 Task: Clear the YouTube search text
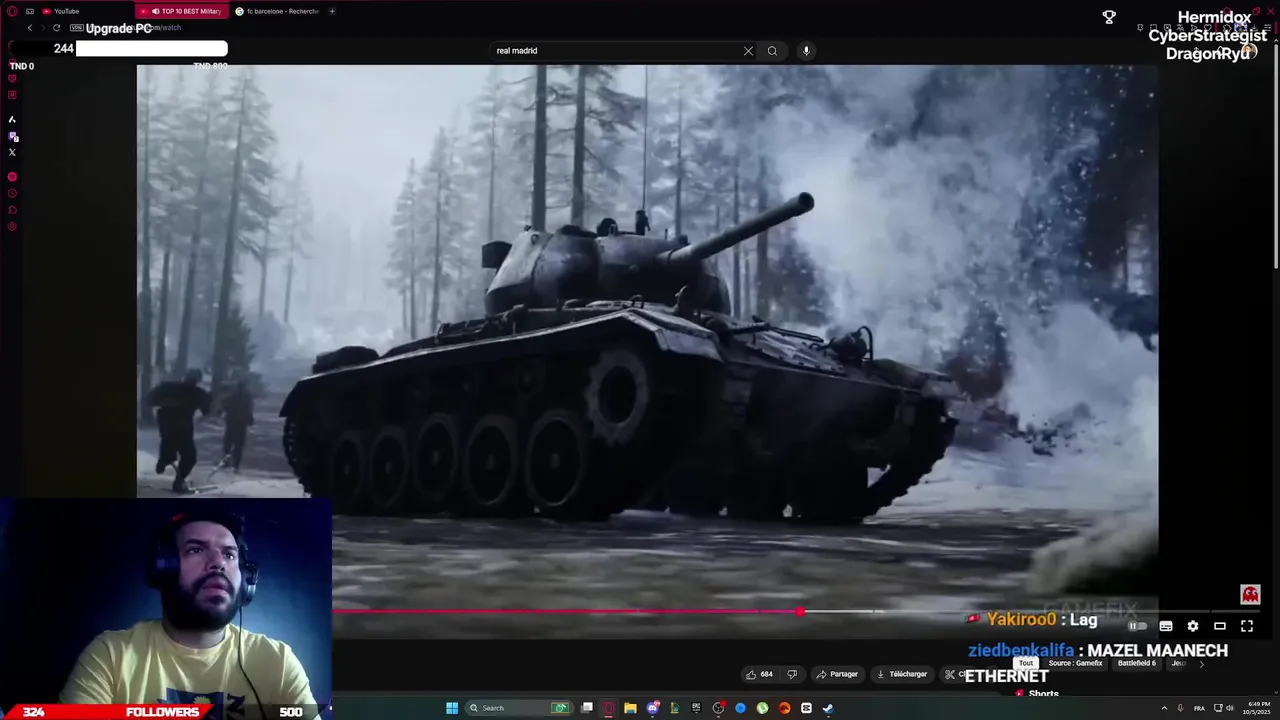(748, 51)
